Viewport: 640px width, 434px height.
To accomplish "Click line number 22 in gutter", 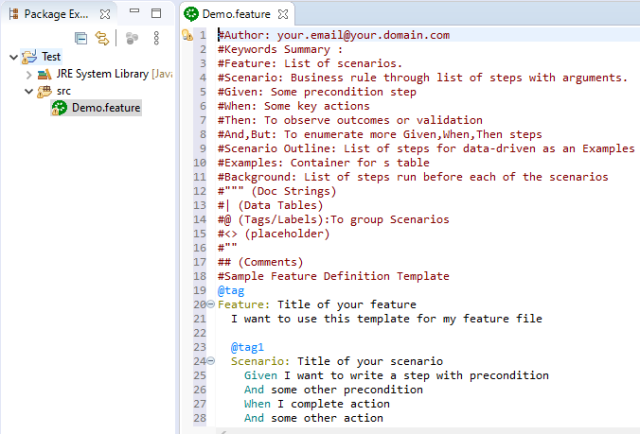I will 200,333.
